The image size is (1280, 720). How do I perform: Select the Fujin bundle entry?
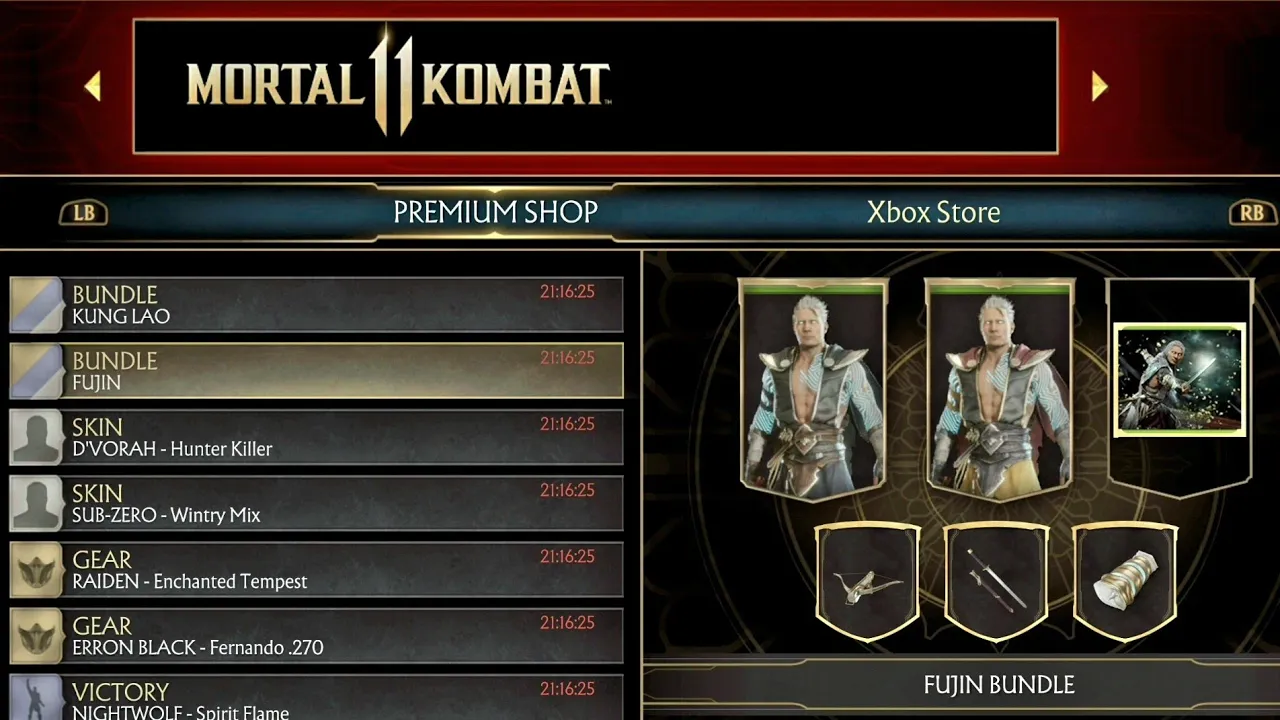coord(316,371)
